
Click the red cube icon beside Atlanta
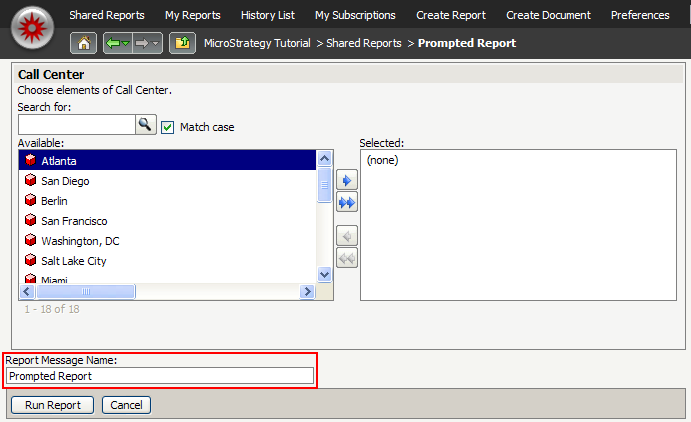[30, 160]
